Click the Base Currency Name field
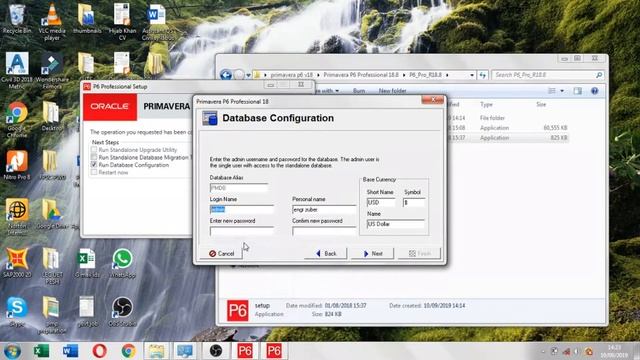 click(x=396, y=224)
